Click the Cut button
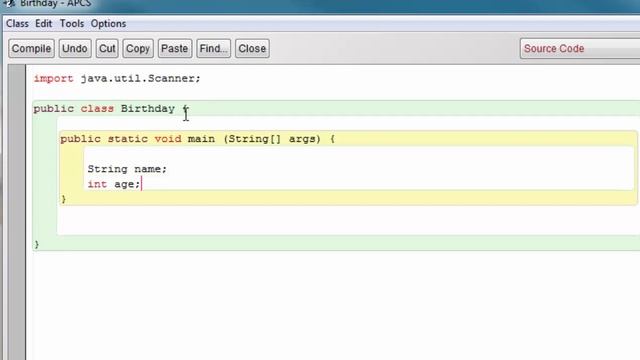This screenshot has width=640, height=360. [107, 49]
